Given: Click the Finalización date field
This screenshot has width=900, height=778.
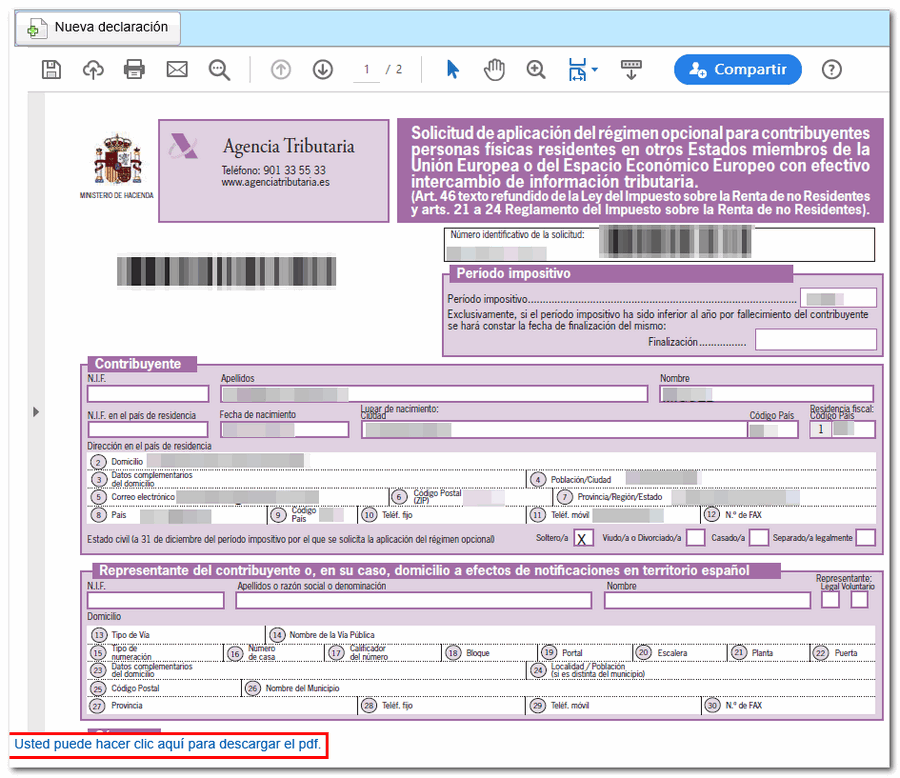Looking at the screenshot, I should pyautogui.click(x=815, y=340).
